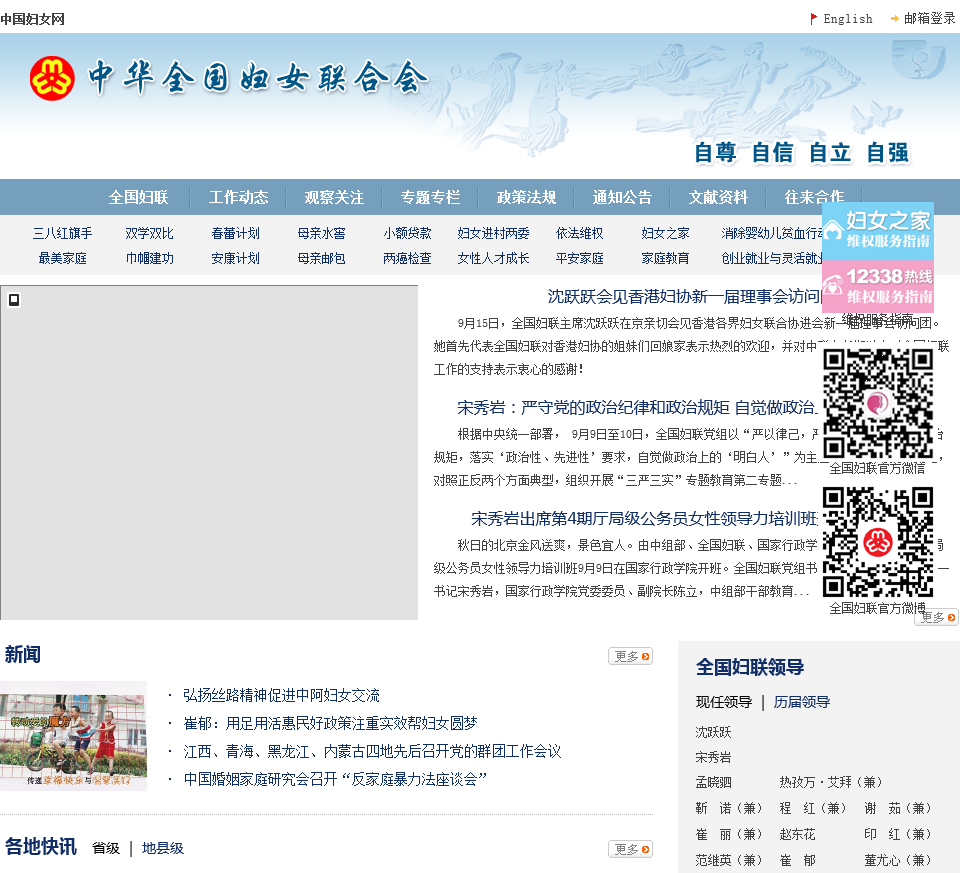
Task: Open headline 宋秀岩：严守党的政治纪律和政治规矩
Action: 637,408
